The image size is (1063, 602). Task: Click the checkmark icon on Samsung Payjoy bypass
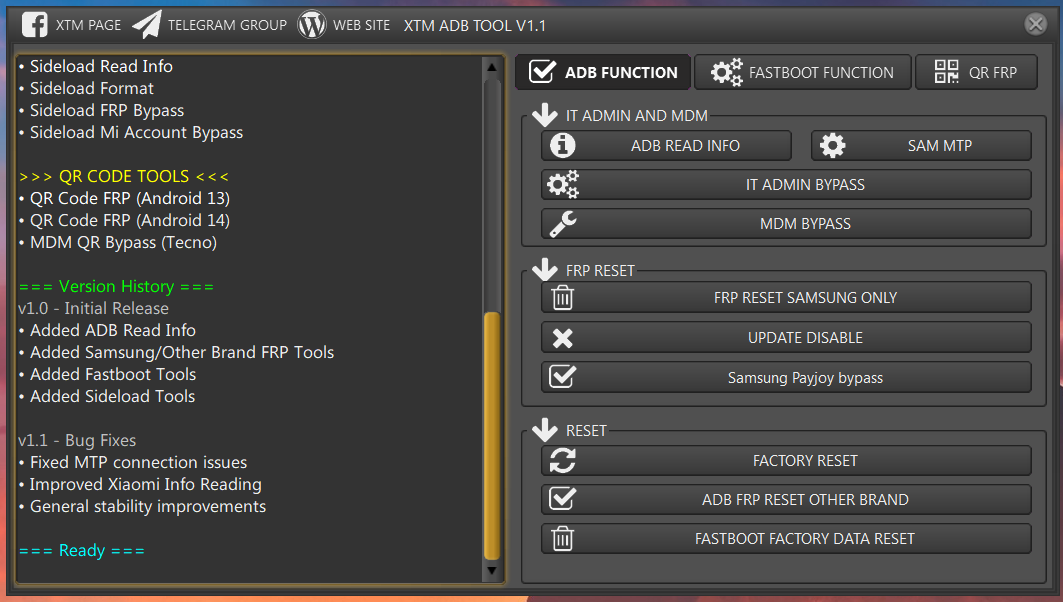click(563, 376)
